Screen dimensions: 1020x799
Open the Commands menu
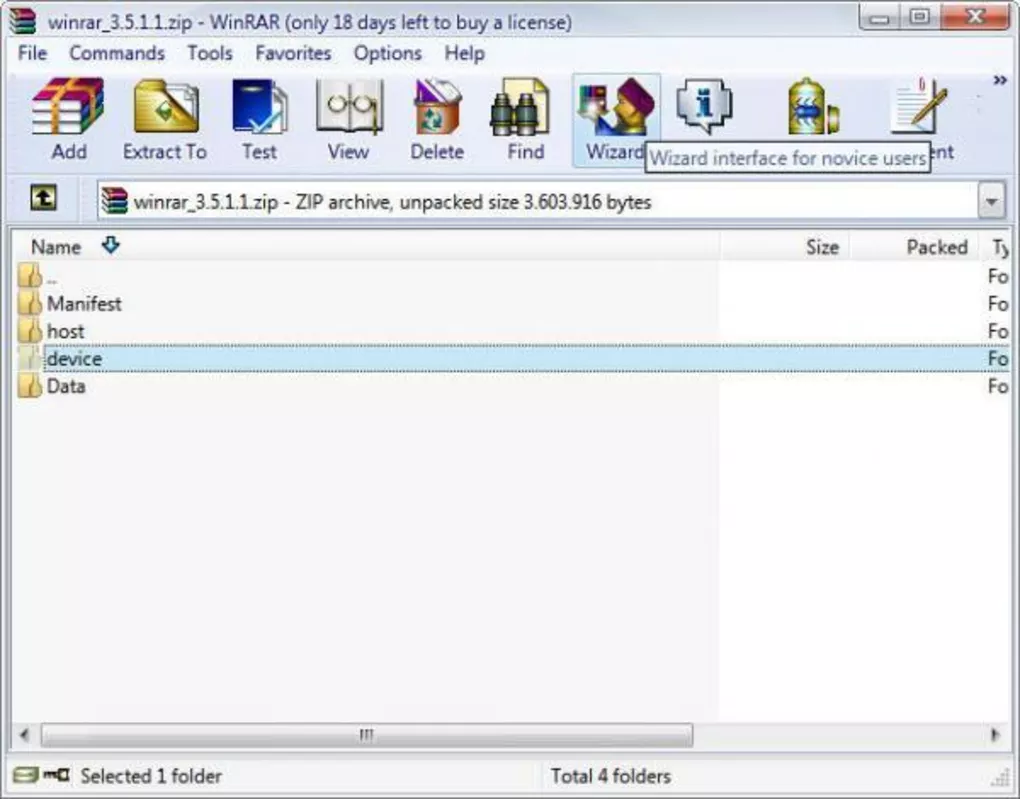117,53
